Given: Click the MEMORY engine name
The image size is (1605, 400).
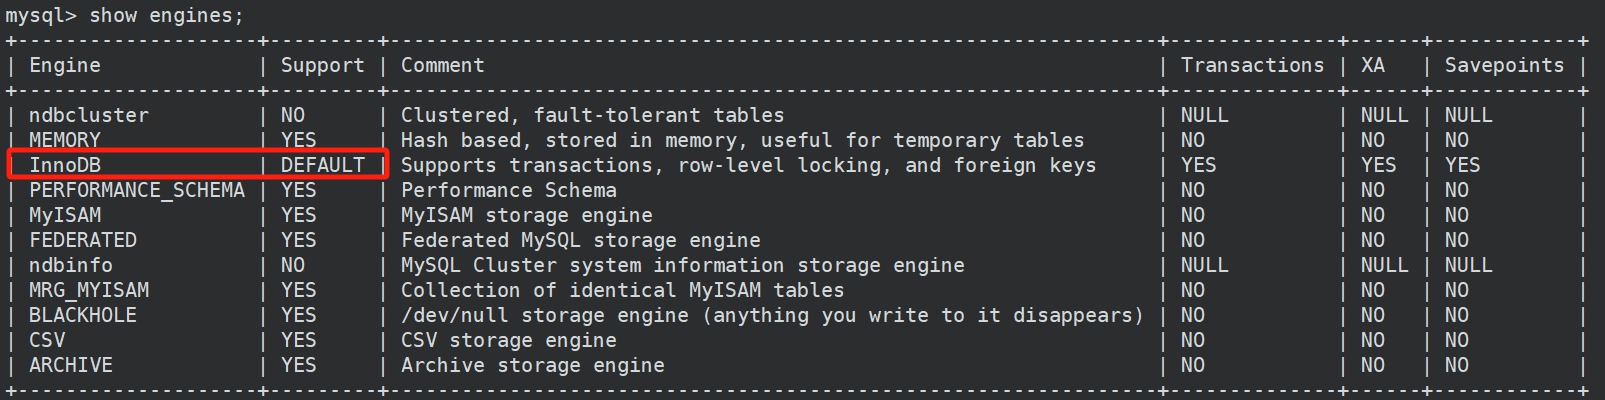Looking at the screenshot, I should [x=65, y=140].
